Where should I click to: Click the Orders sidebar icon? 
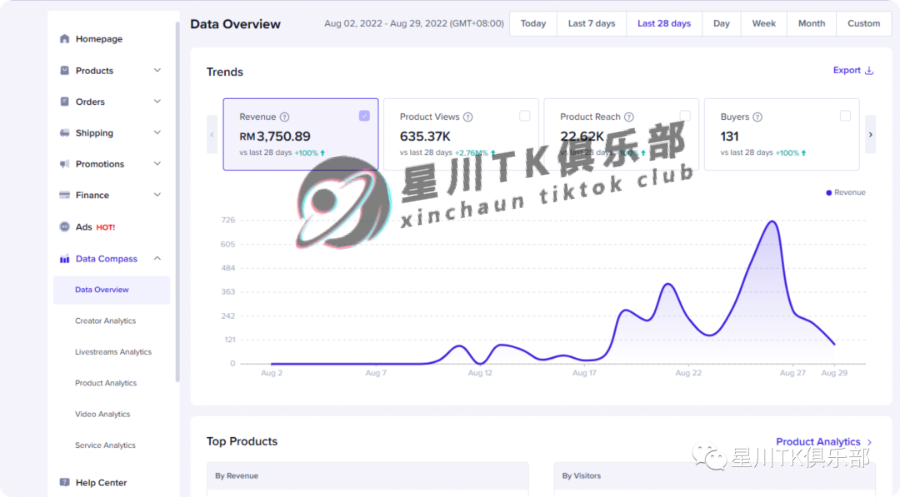(x=64, y=102)
